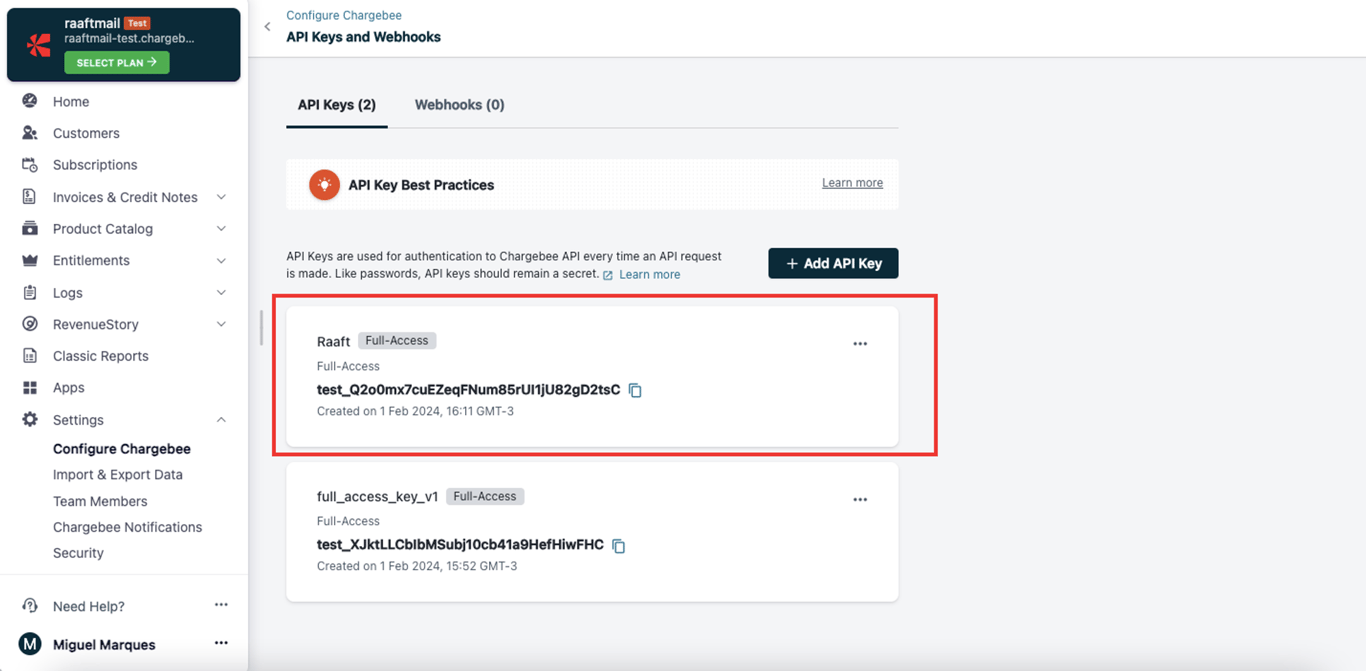This screenshot has height=671, width=1366.
Task: Expand Invoices & Credit Notes submenu
Action: point(221,197)
